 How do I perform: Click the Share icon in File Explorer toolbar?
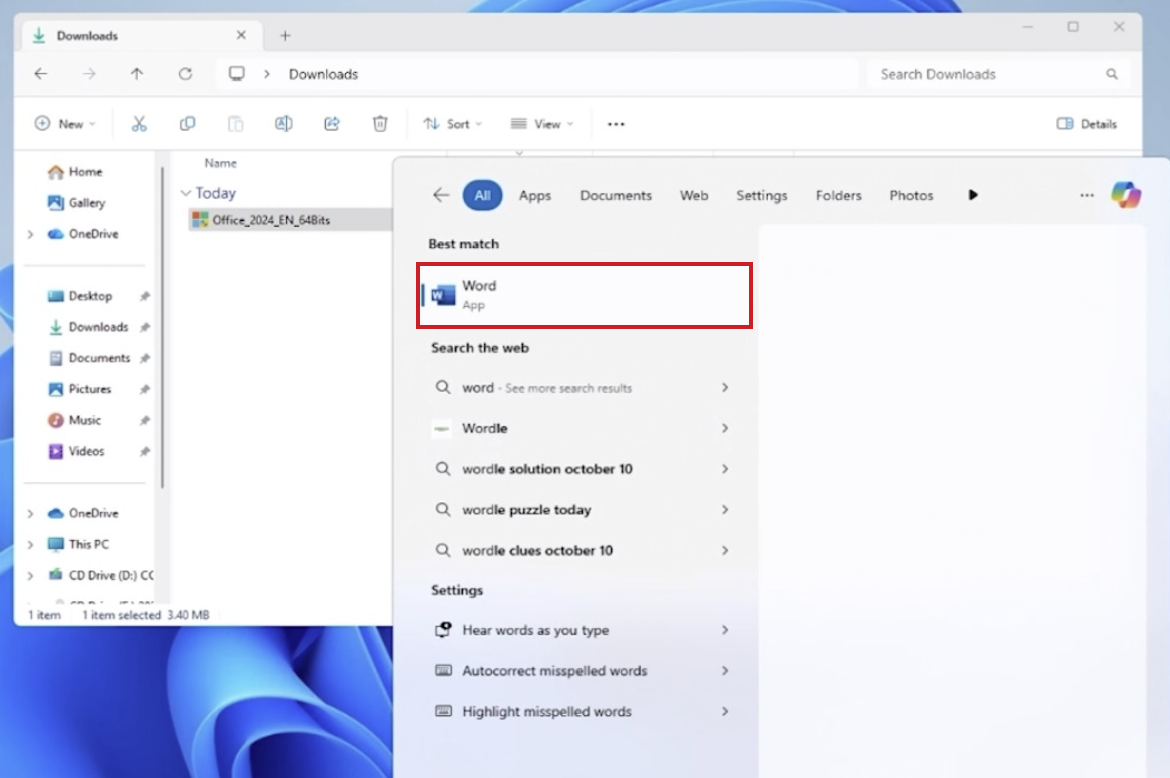331,124
